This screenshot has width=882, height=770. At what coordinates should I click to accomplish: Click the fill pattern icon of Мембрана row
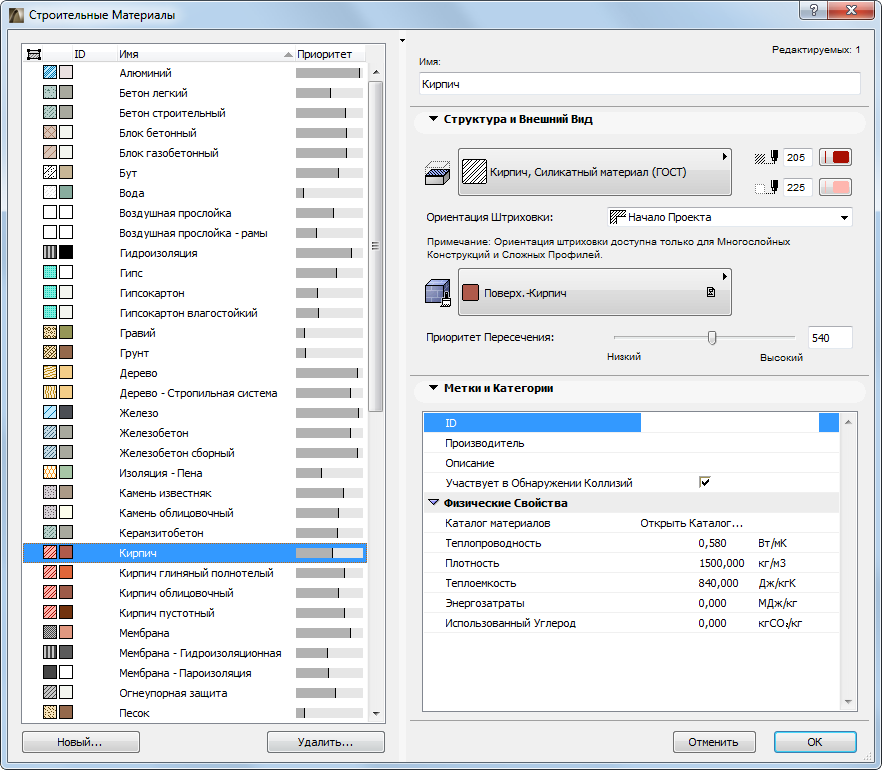(x=50, y=632)
